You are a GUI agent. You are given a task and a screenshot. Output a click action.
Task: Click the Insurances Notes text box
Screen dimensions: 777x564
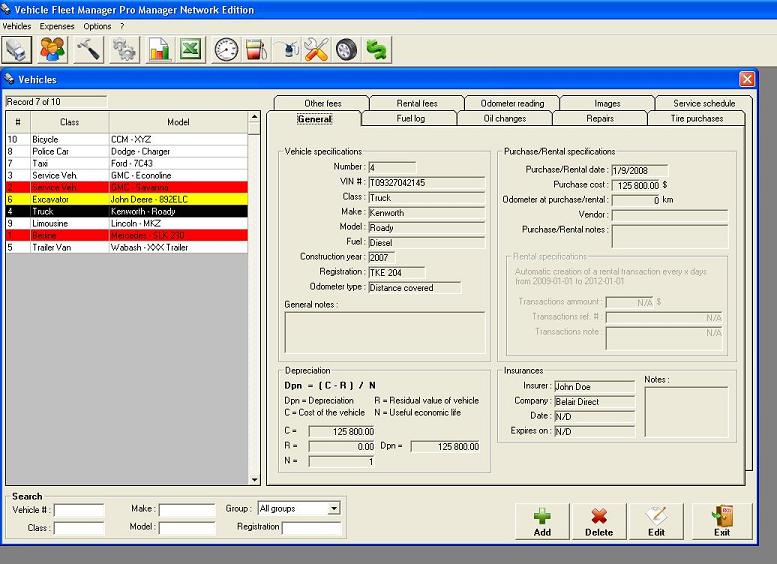(x=686, y=412)
